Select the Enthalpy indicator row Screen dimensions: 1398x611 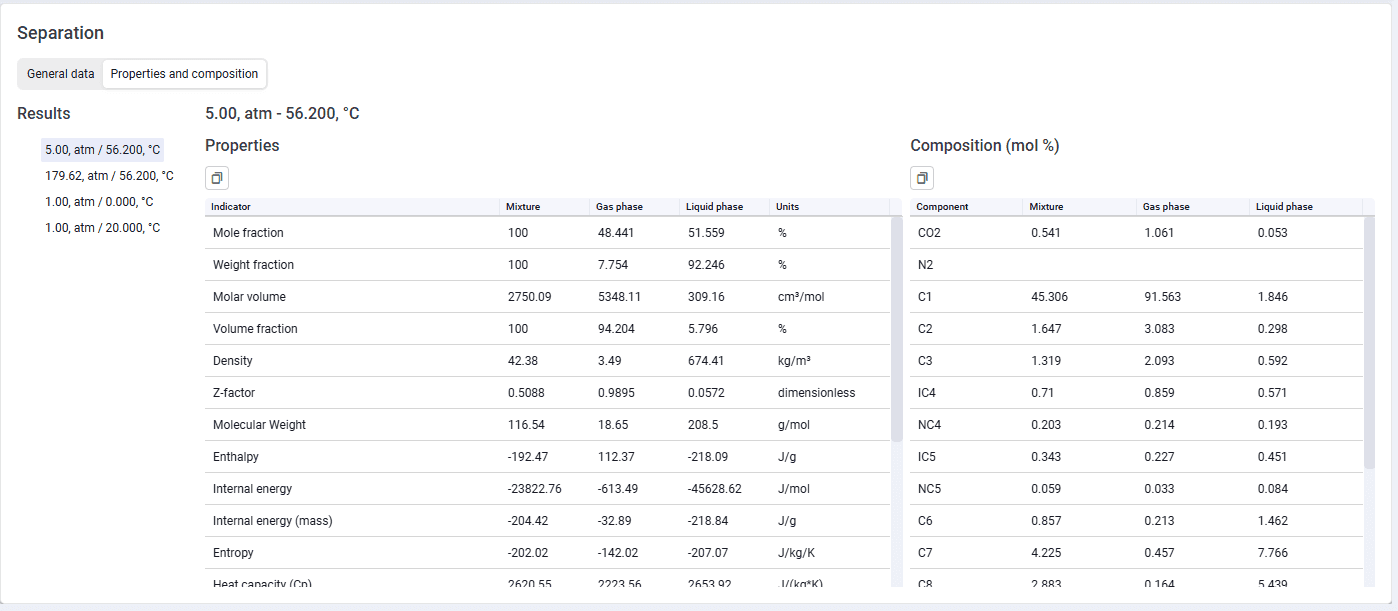tap(548, 457)
